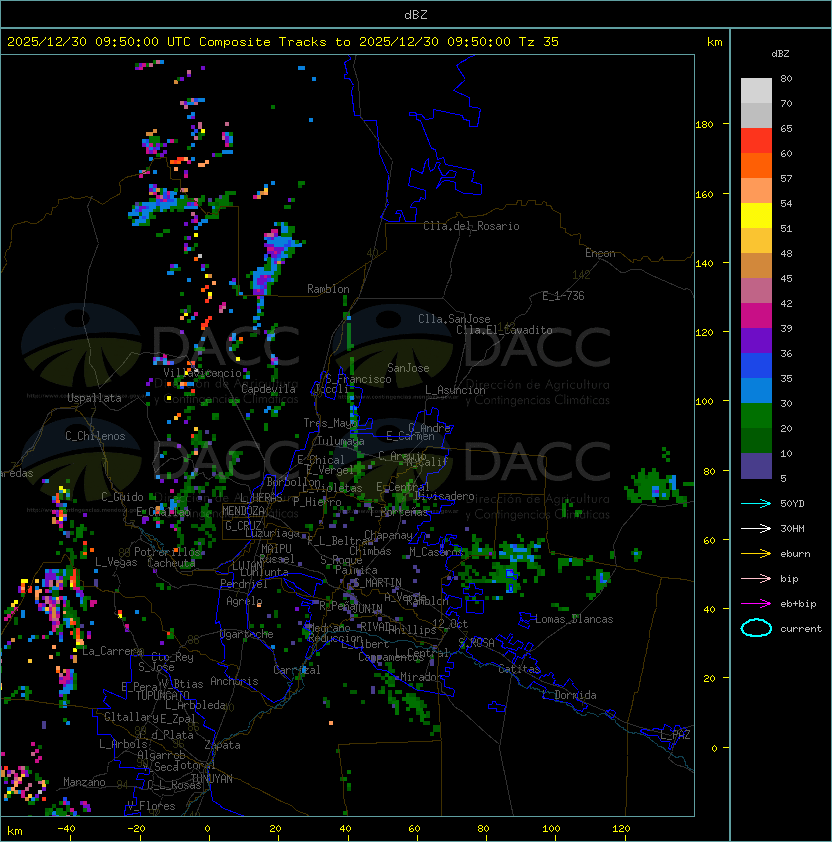832x842 pixels.
Task: Click the MENDOZA city label
Action: pos(243,511)
